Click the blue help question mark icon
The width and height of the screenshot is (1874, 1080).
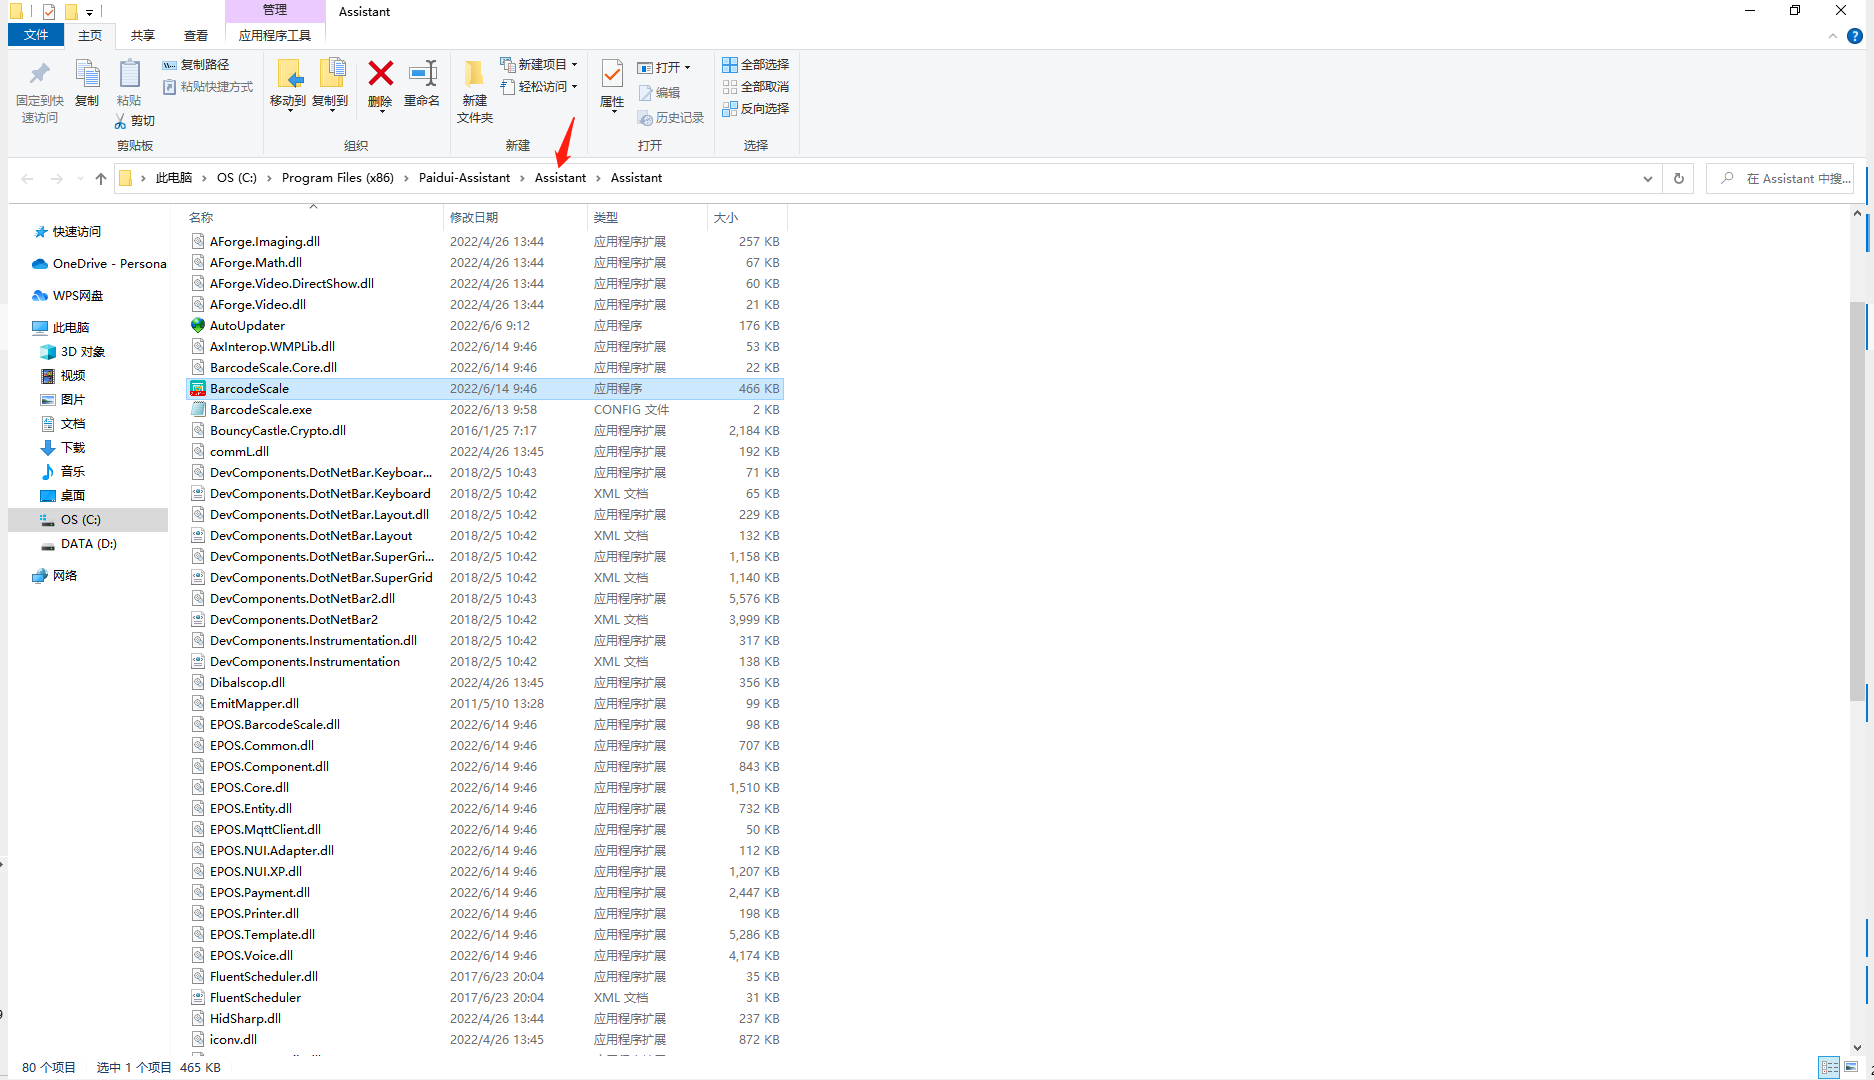(x=1854, y=36)
